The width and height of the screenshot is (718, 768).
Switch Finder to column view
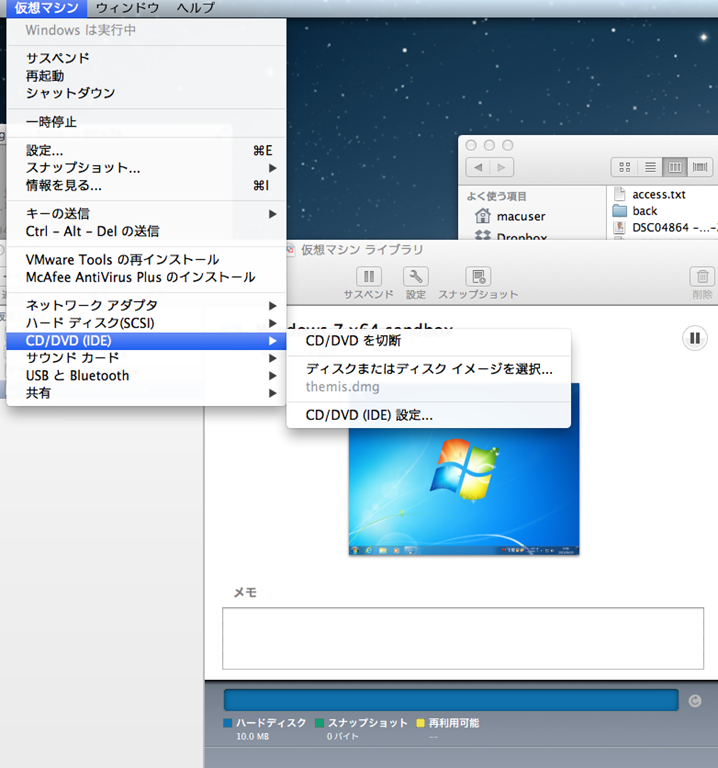point(675,168)
